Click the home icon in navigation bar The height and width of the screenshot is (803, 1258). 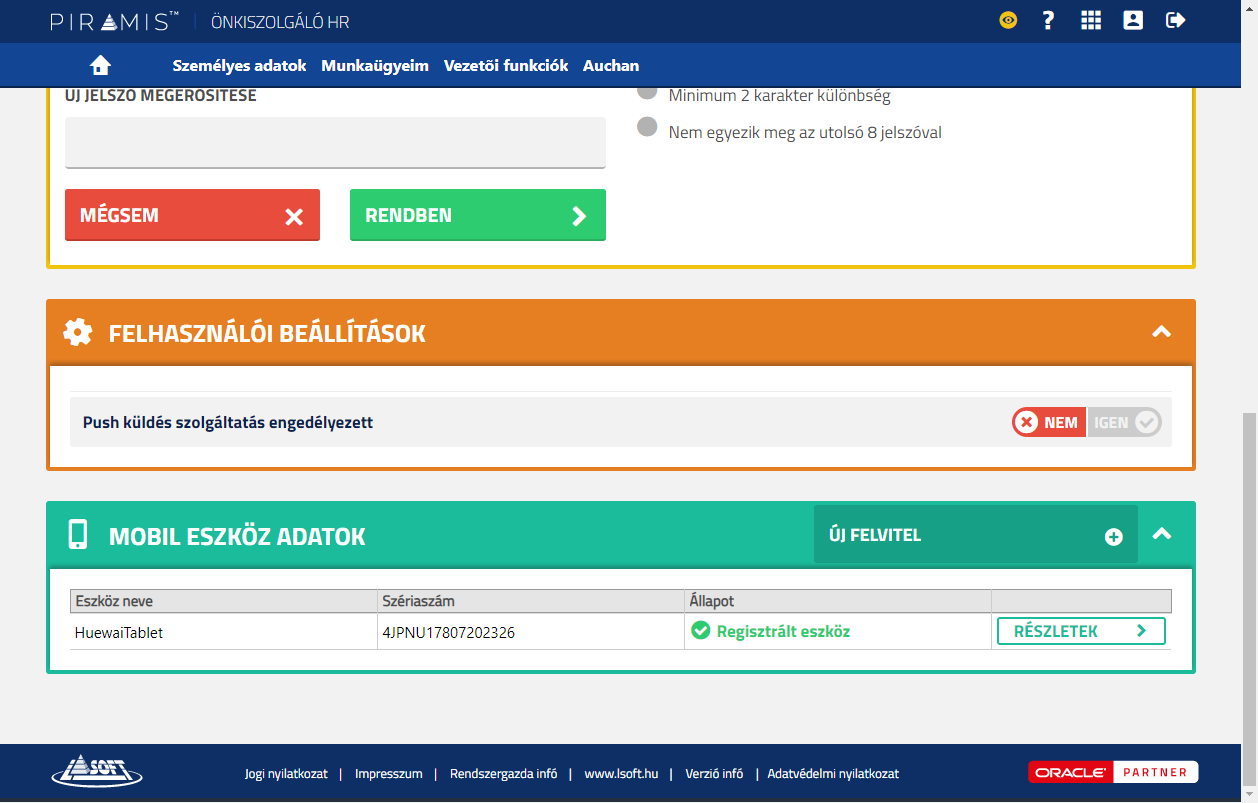point(100,66)
